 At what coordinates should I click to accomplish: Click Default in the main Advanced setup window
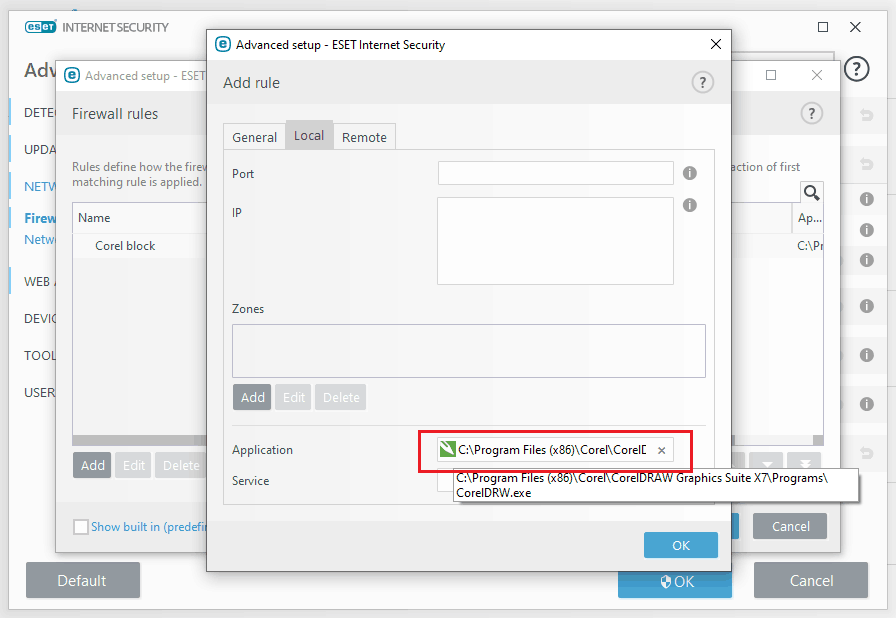click(x=82, y=580)
